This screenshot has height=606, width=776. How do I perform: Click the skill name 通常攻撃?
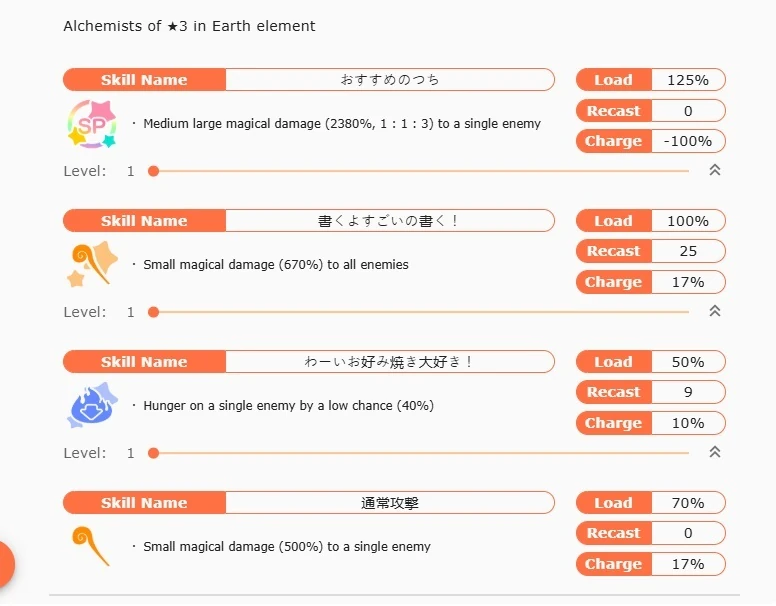click(389, 503)
